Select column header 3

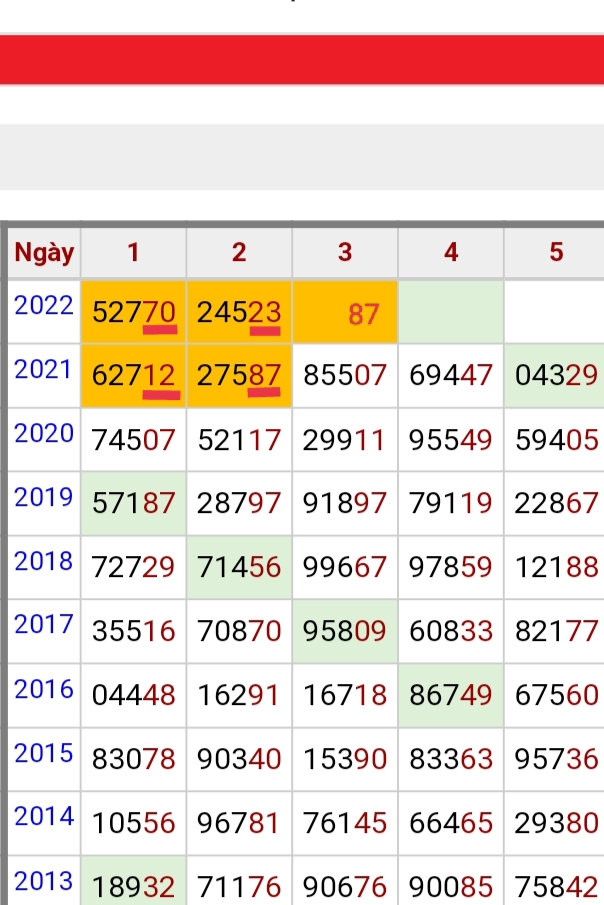tap(345, 253)
